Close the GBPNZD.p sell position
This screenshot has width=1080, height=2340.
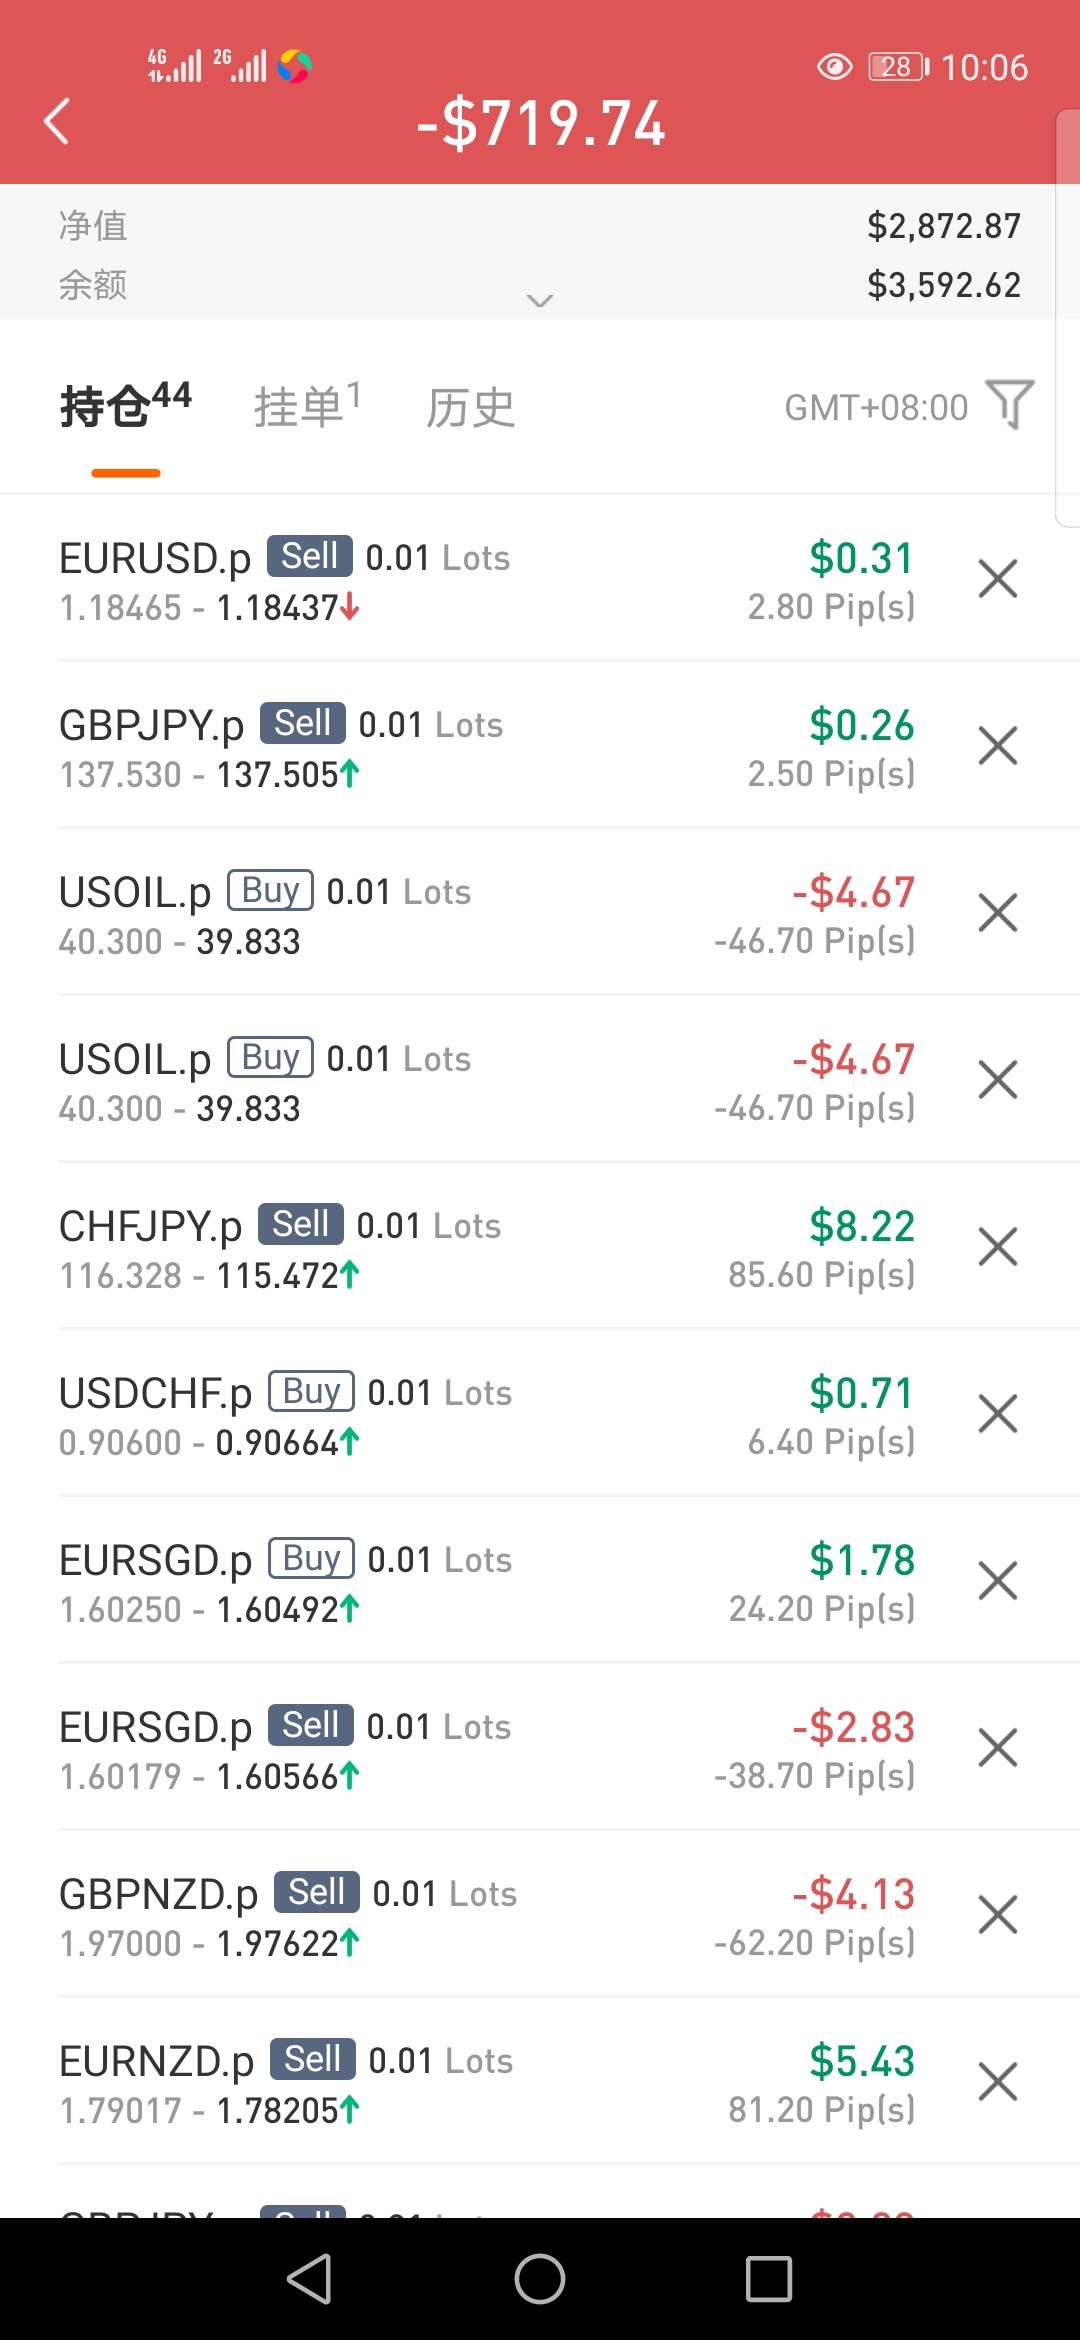[997, 1915]
